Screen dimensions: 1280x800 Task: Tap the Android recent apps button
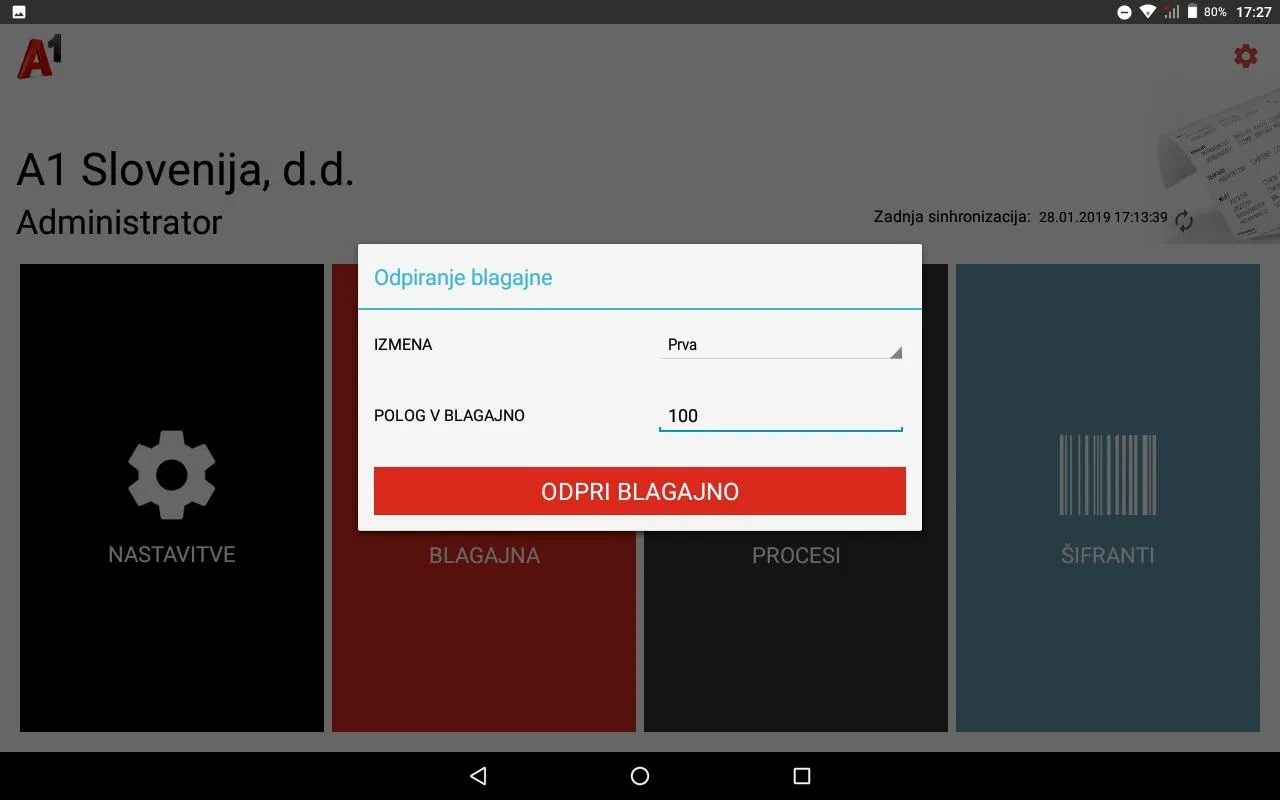tap(801, 776)
